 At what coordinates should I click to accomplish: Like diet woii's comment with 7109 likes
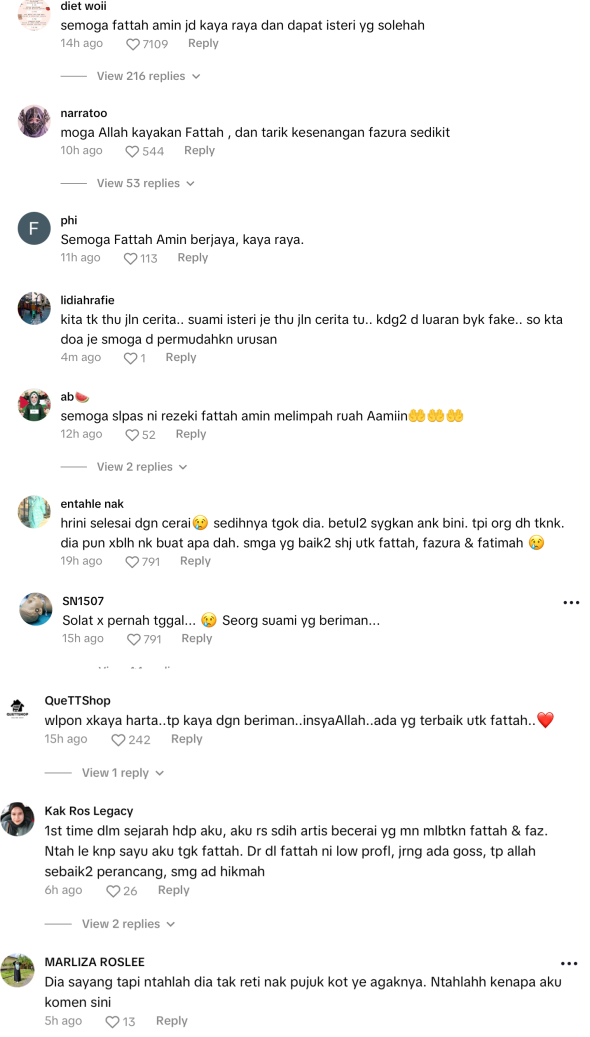[133, 44]
